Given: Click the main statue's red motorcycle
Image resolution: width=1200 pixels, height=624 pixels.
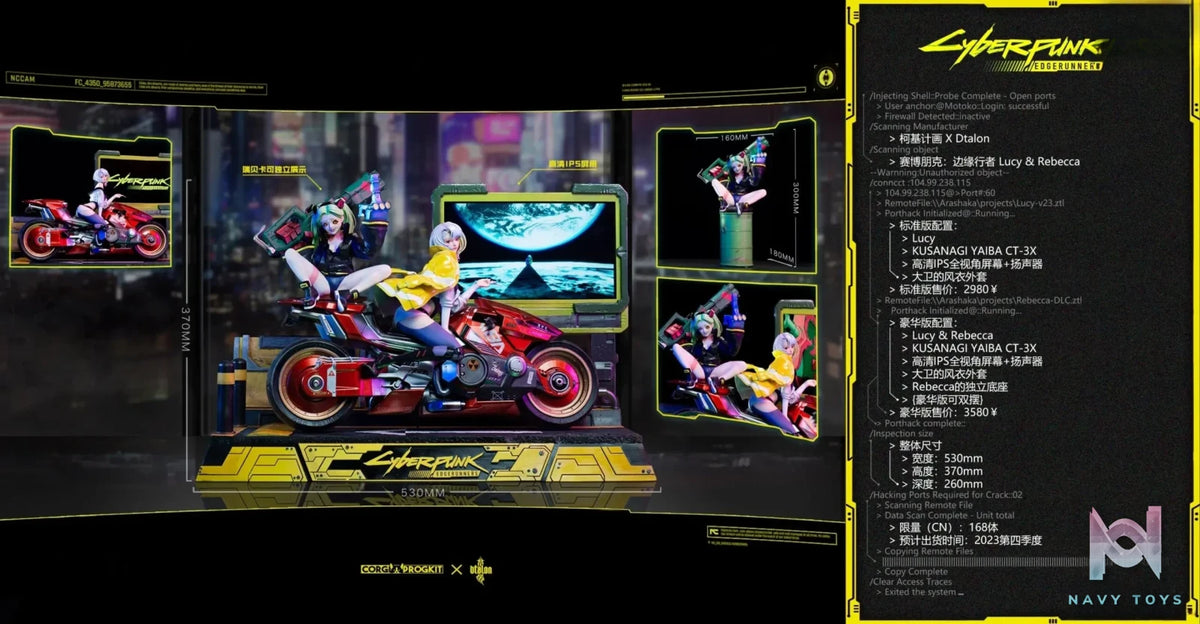Looking at the screenshot, I should click(x=432, y=365).
